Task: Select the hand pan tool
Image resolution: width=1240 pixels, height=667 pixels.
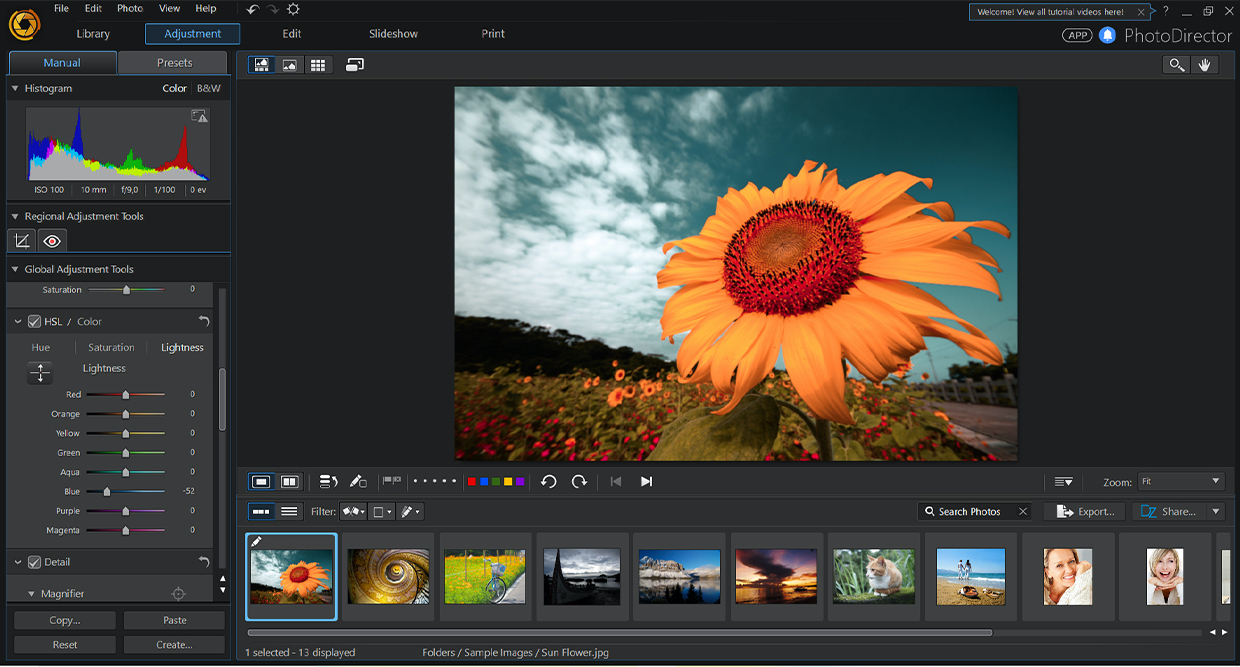Action: click(x=1205, y=65)
